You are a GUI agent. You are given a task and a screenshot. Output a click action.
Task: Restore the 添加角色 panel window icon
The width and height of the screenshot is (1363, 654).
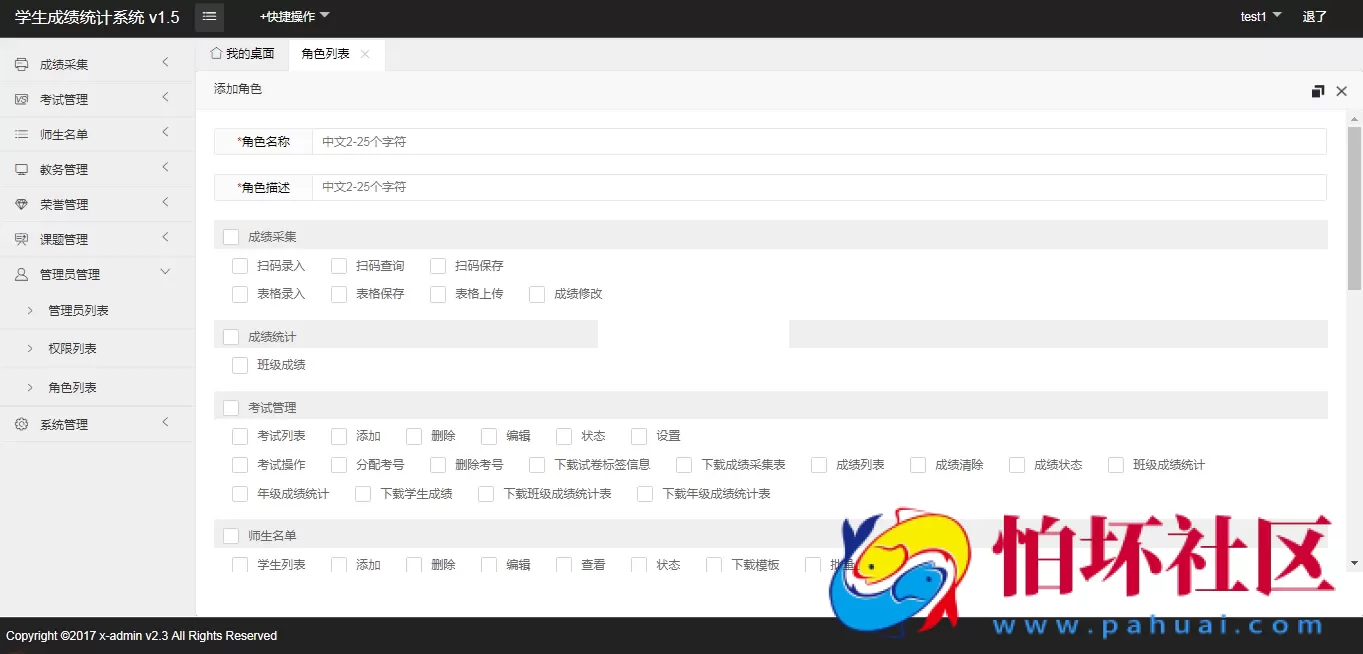(x=1318, y=90)
